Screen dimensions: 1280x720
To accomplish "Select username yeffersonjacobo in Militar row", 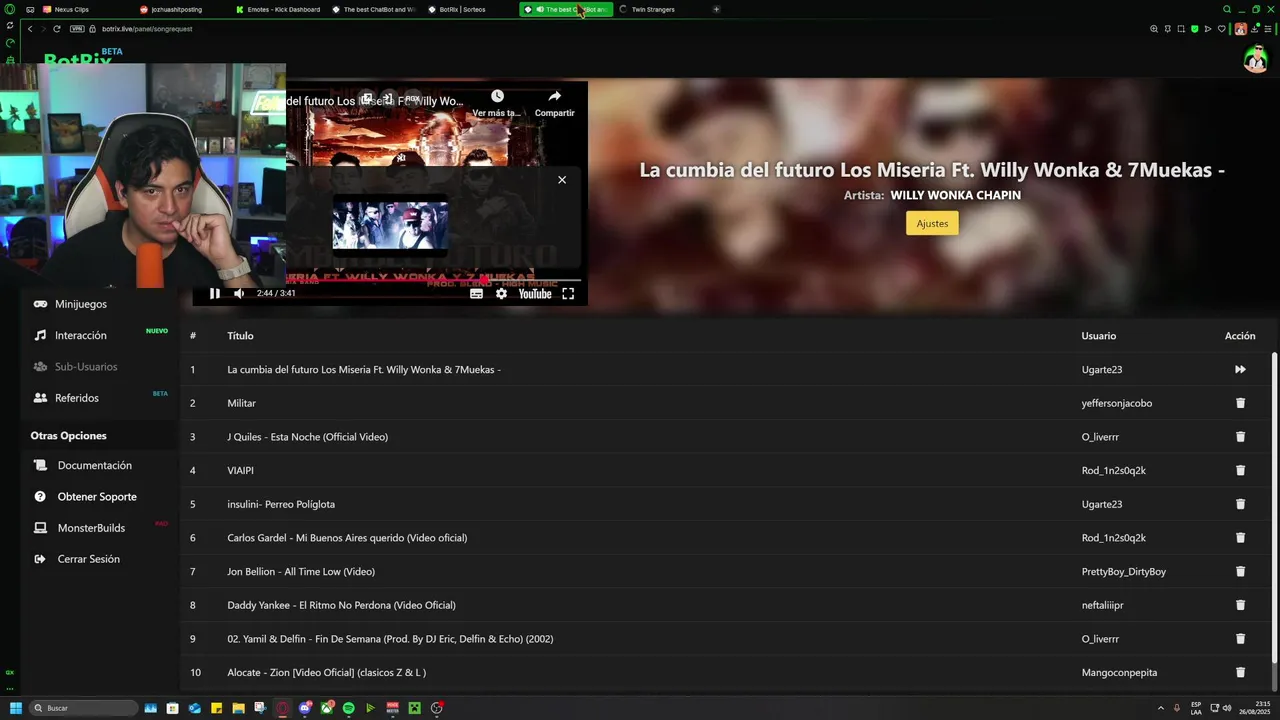I will click(1116, 403).
